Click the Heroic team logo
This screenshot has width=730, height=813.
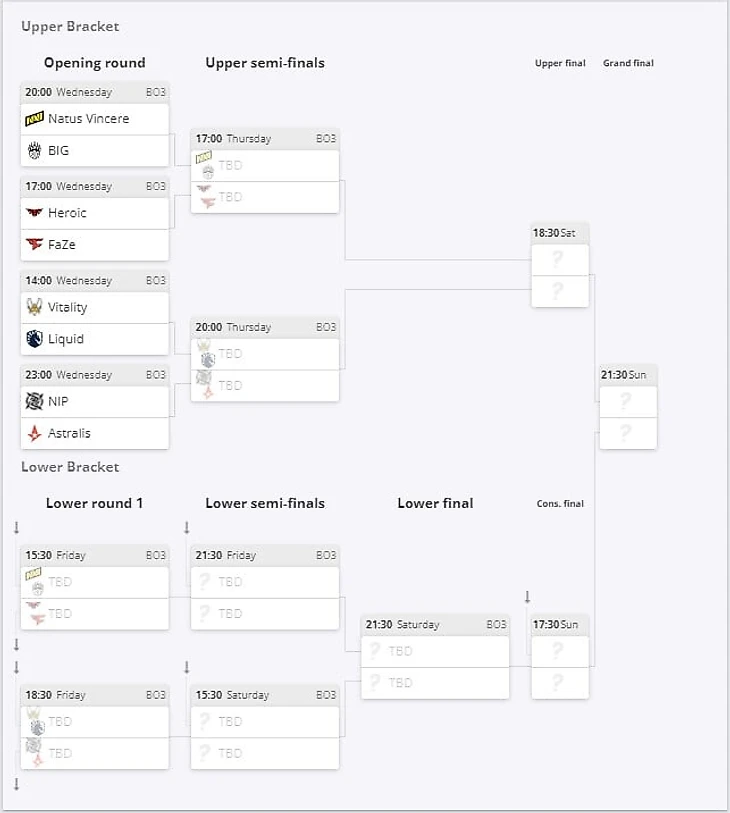(x=35, y=213)
